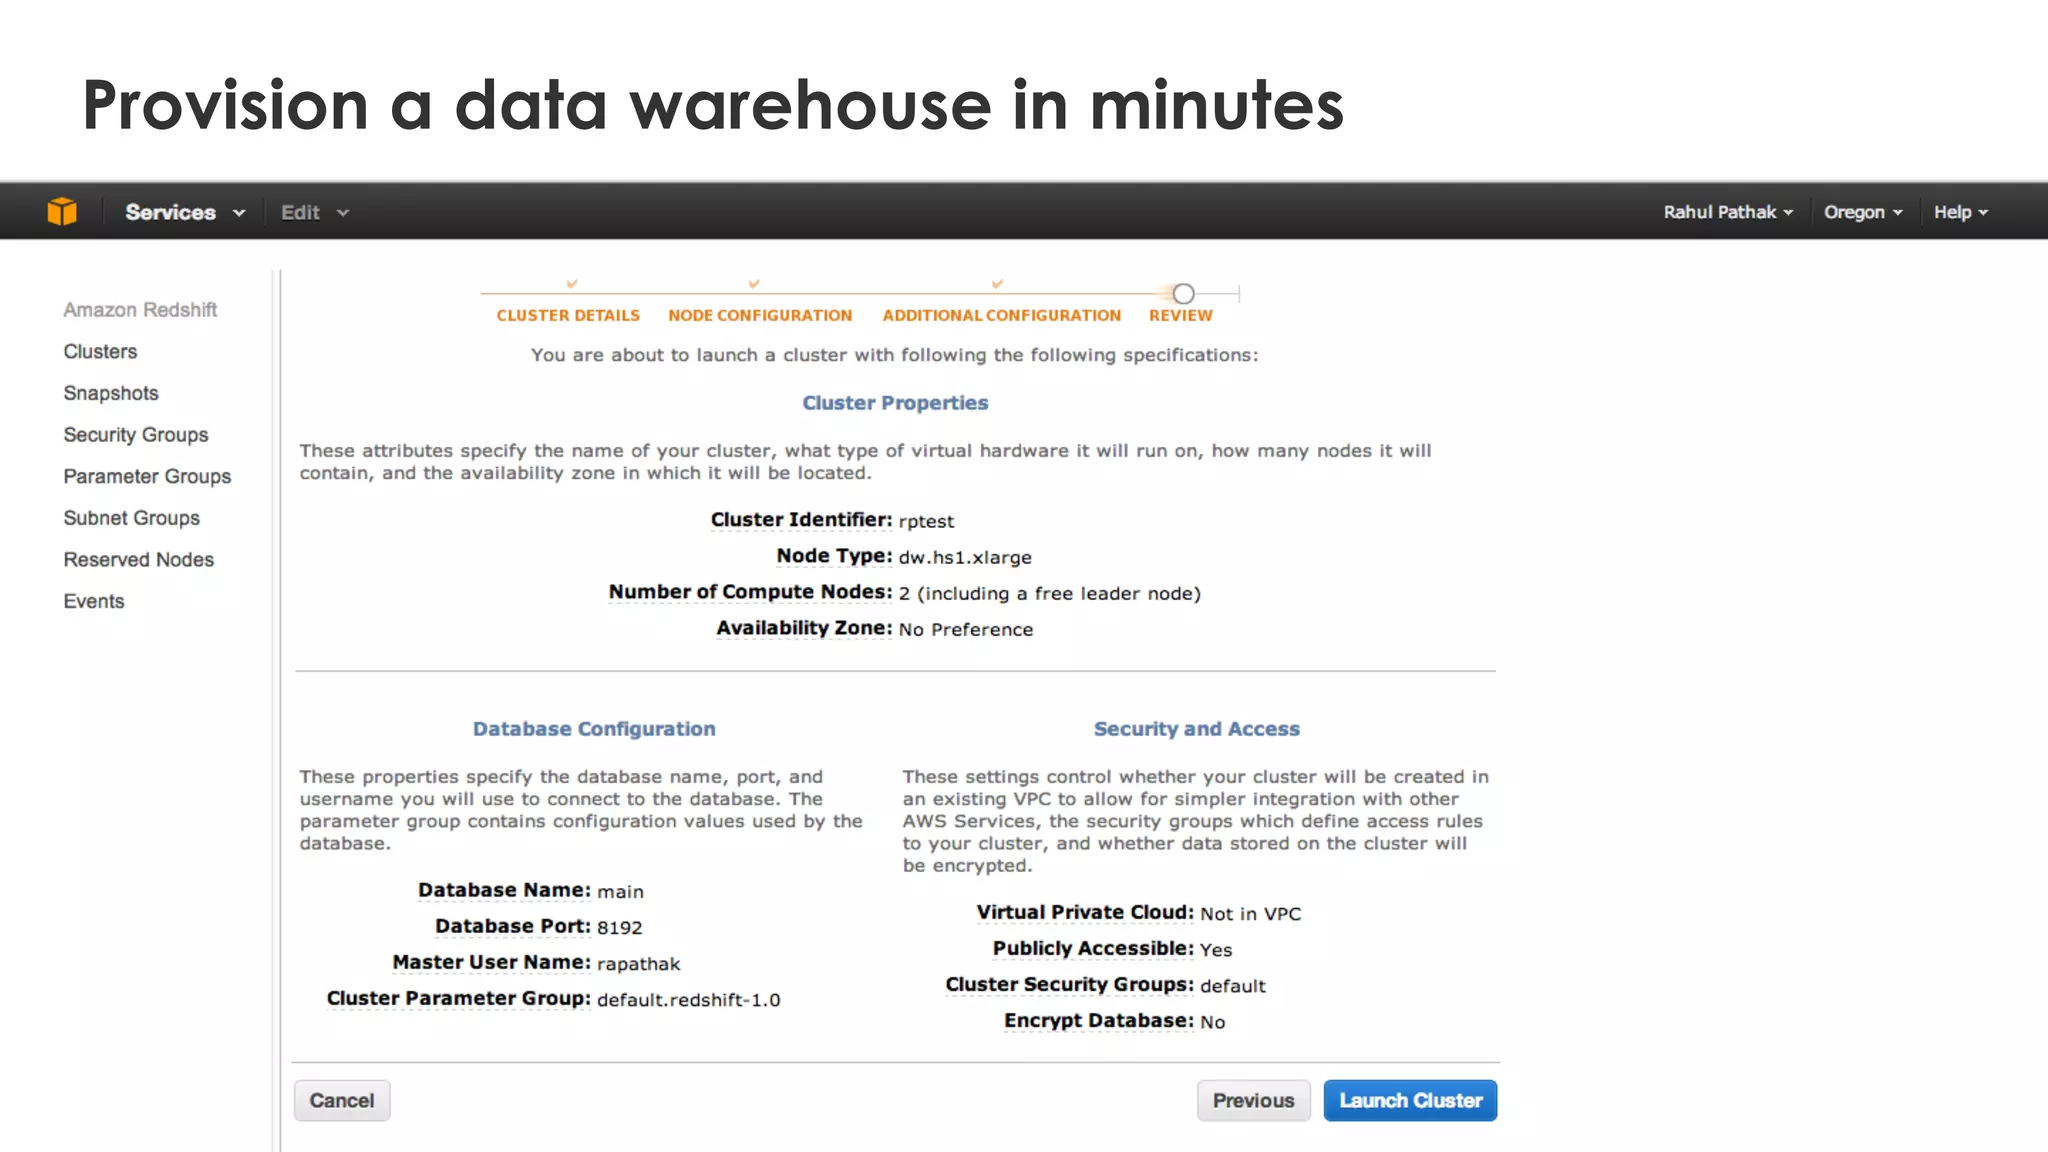Open Subnet Groups in the sidebar
The image size is (2048, 1152).
[x=132, y=518]
